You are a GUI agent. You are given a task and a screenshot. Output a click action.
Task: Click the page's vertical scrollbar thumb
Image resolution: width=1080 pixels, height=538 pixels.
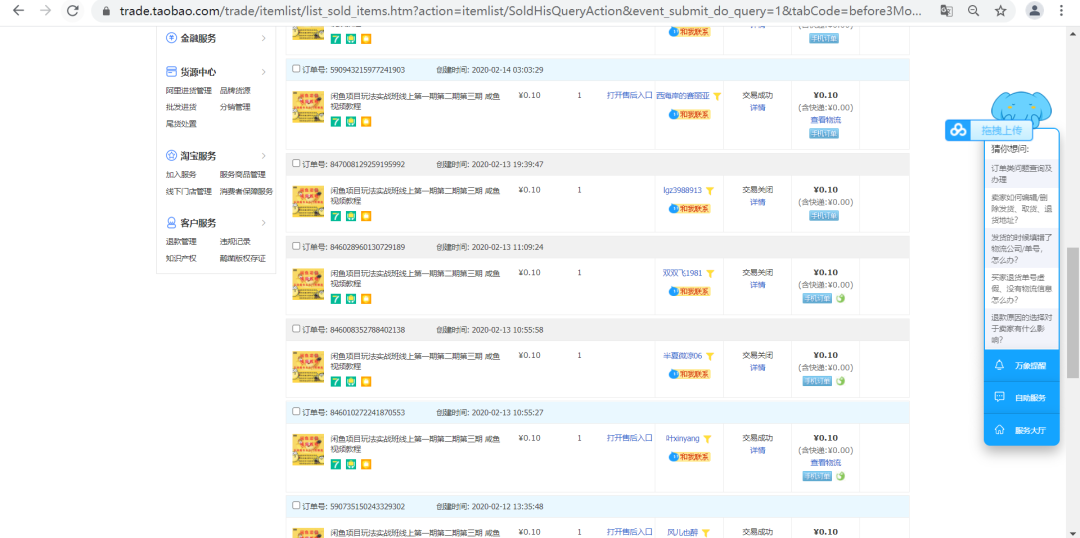[1072, 310]
